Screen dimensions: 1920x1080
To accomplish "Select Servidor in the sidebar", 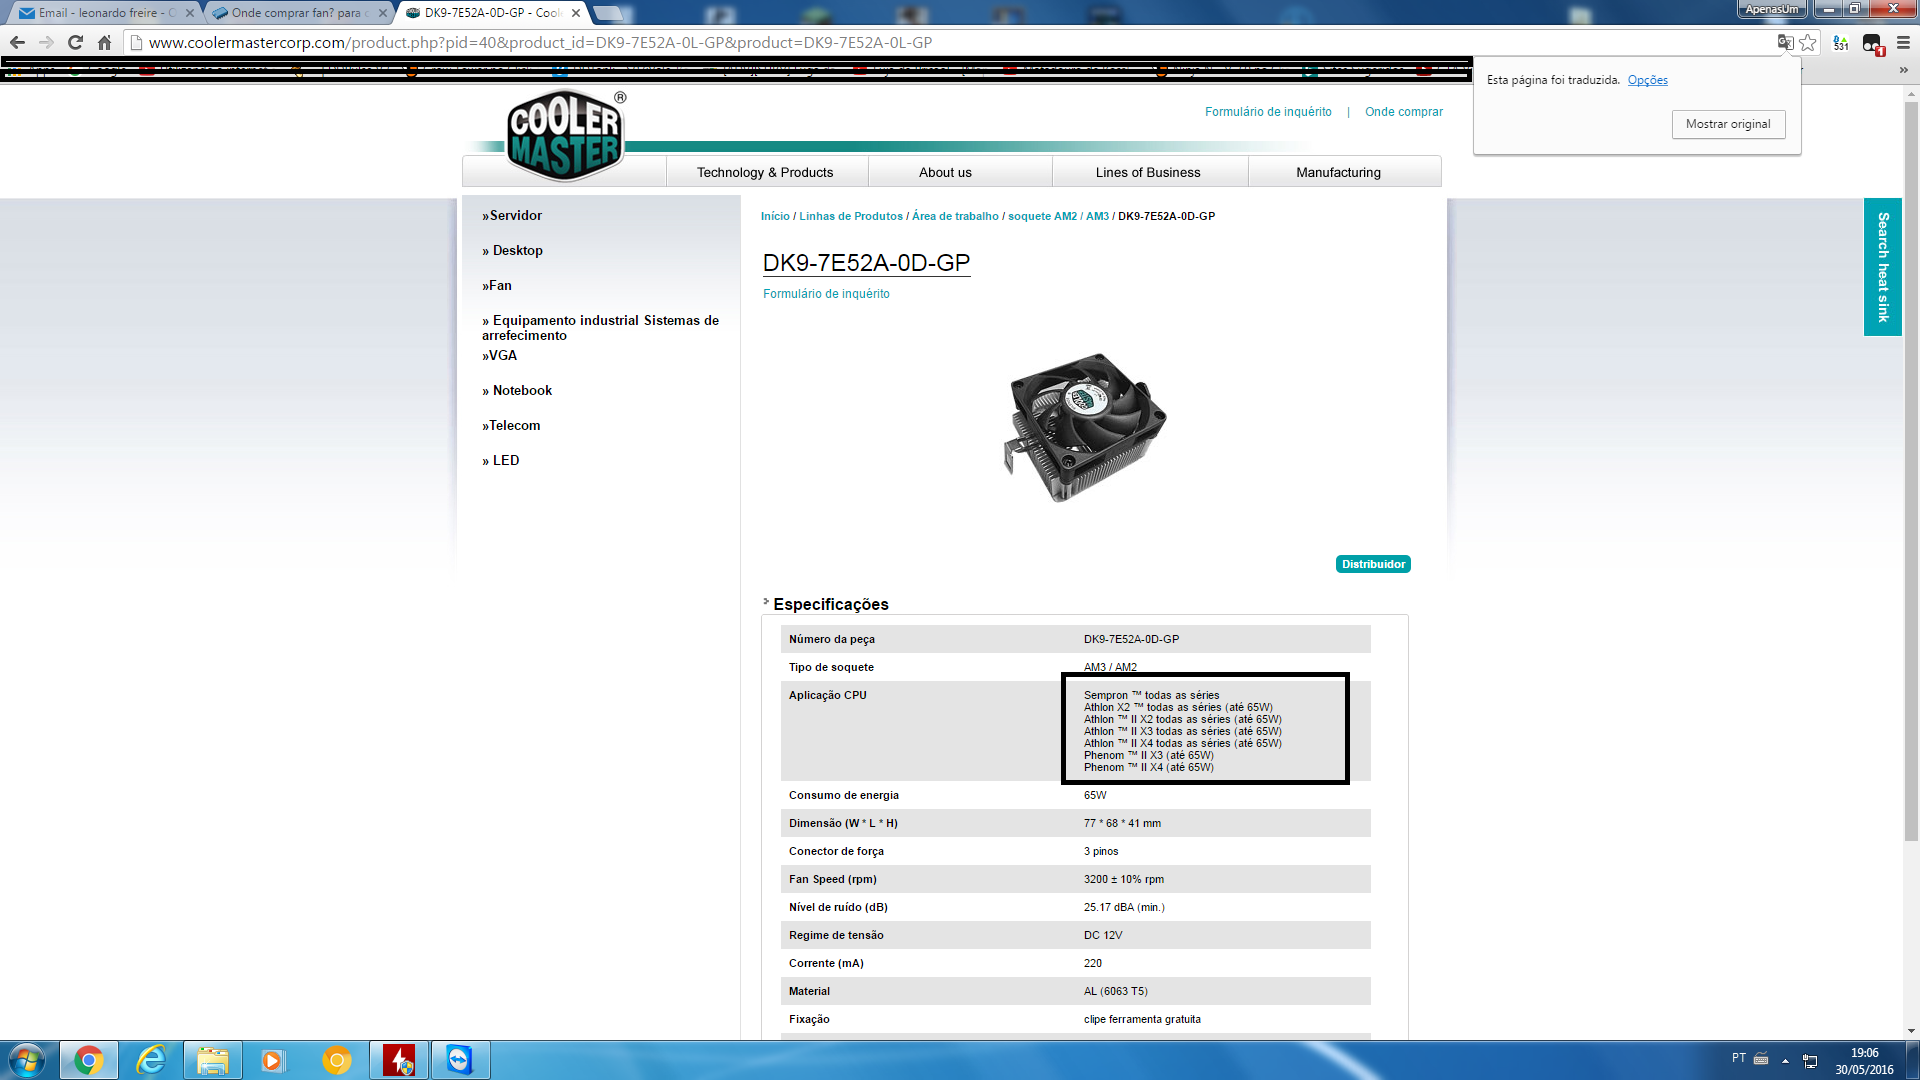I will point(512,215).
